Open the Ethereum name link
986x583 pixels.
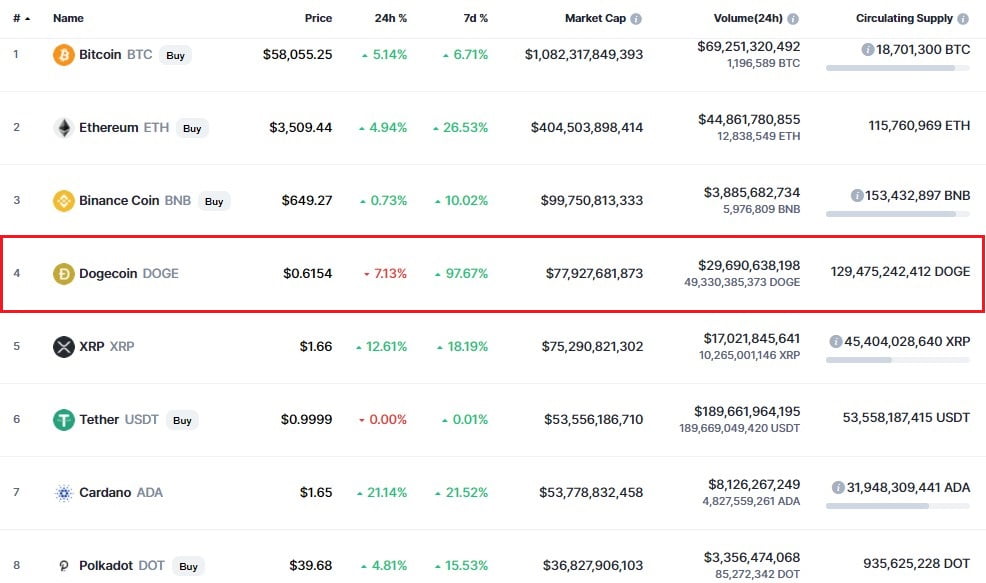coord(109,128)
